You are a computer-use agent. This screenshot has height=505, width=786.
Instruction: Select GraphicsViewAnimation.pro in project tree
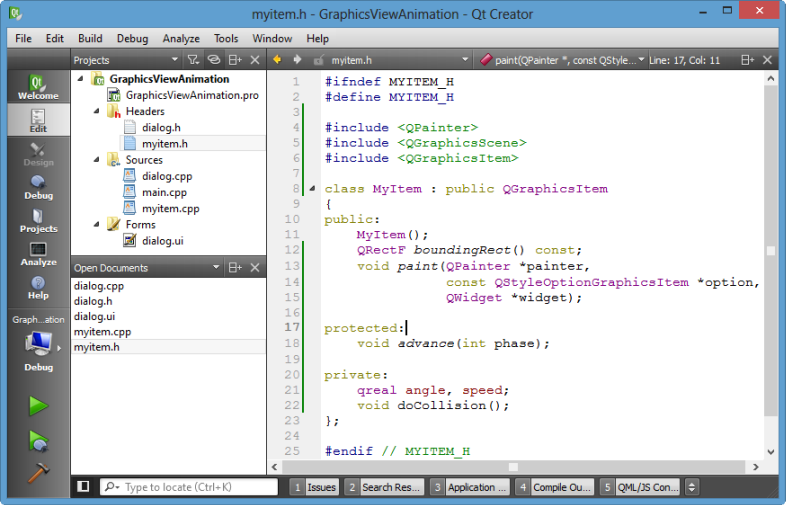192,95
